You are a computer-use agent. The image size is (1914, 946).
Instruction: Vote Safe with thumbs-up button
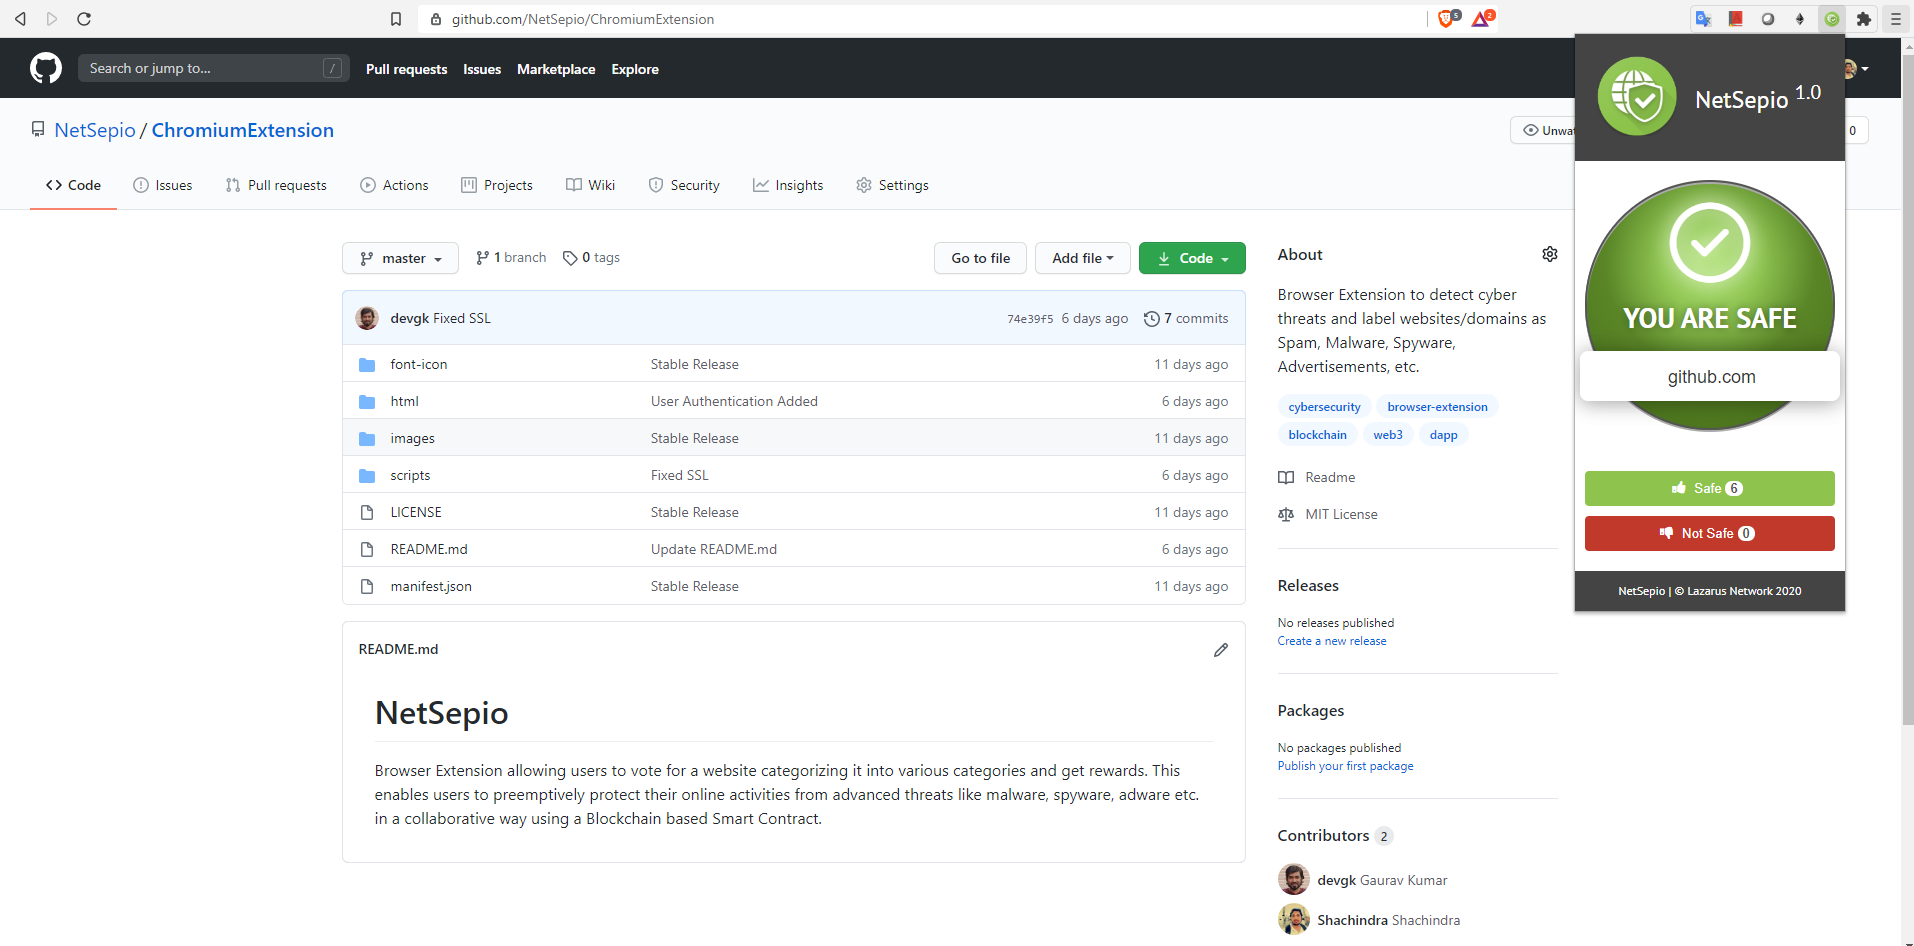click(1710, 488)
